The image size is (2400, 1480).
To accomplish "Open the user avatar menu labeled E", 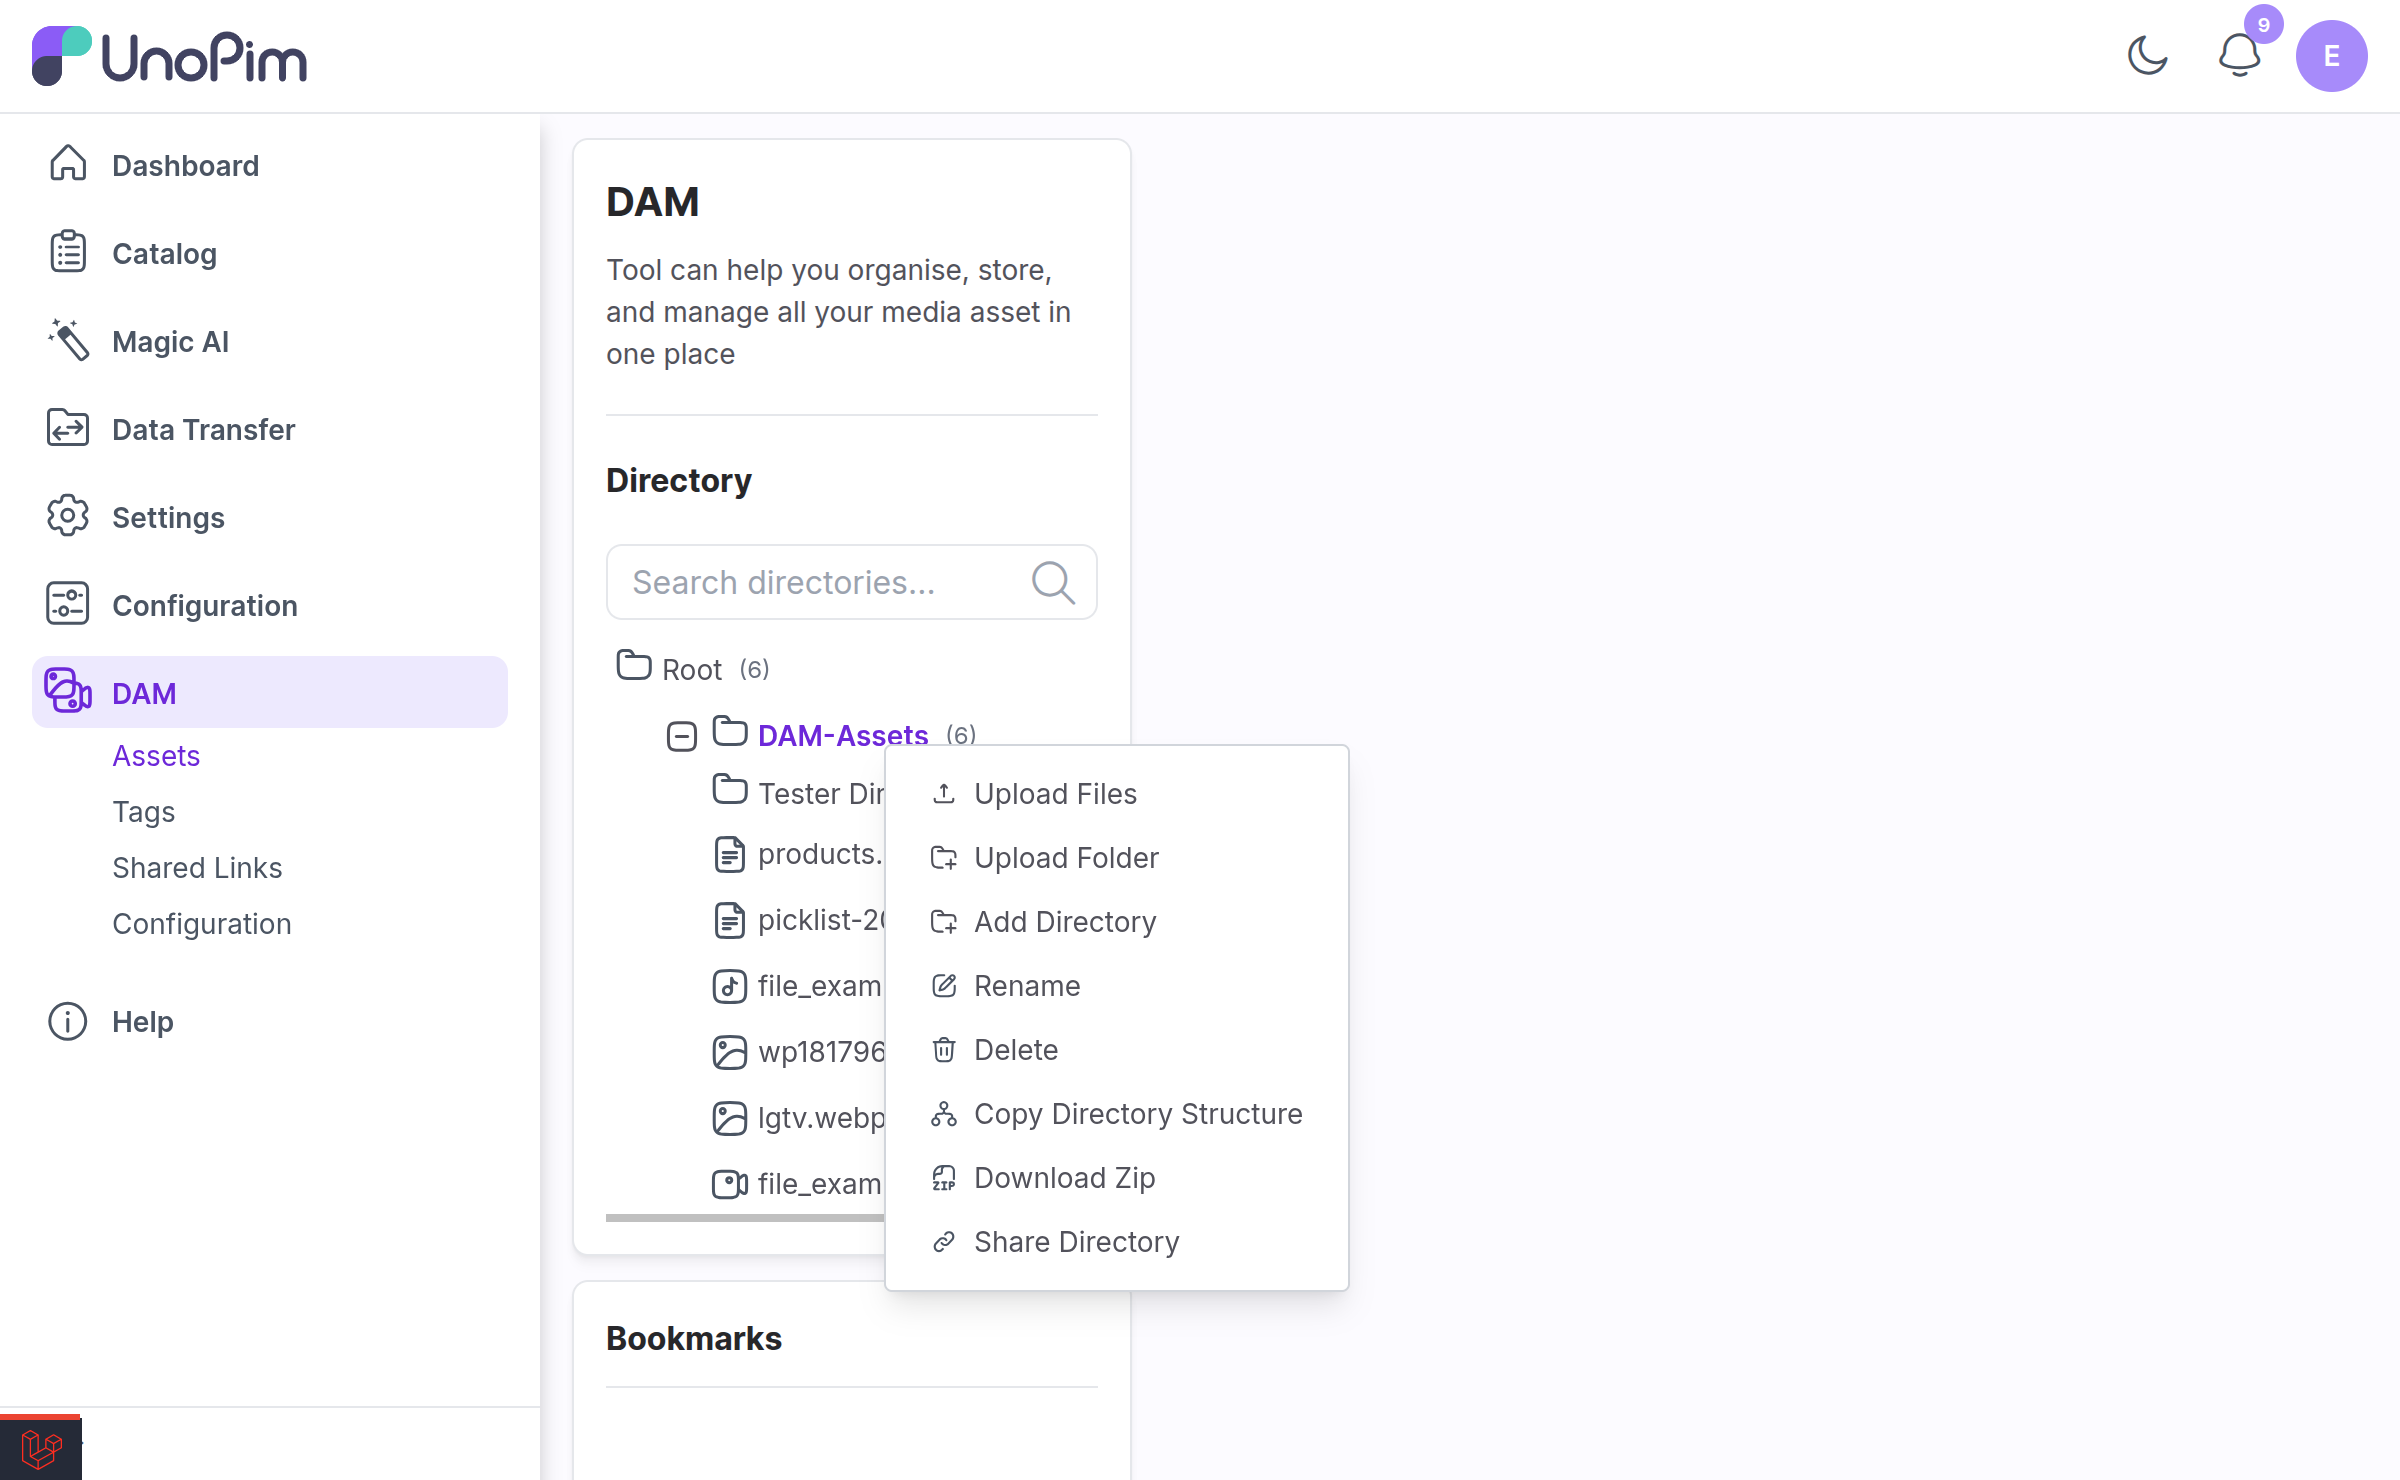I will pos(2331,56).
